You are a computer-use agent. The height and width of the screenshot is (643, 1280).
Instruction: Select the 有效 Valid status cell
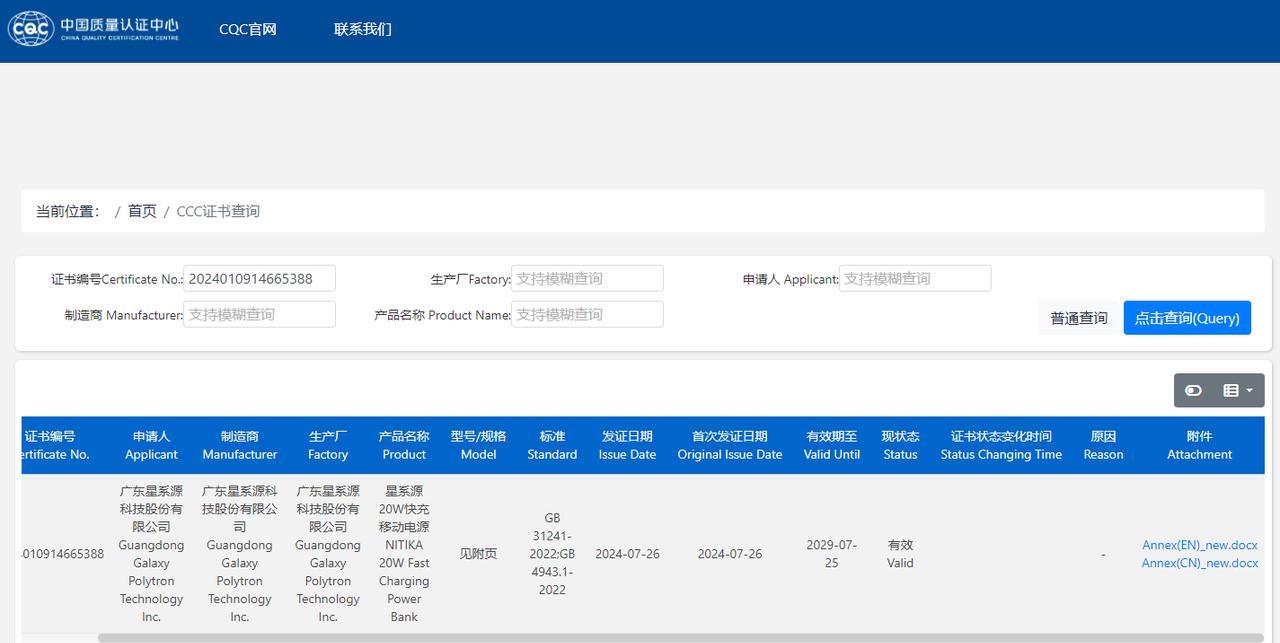900,554
